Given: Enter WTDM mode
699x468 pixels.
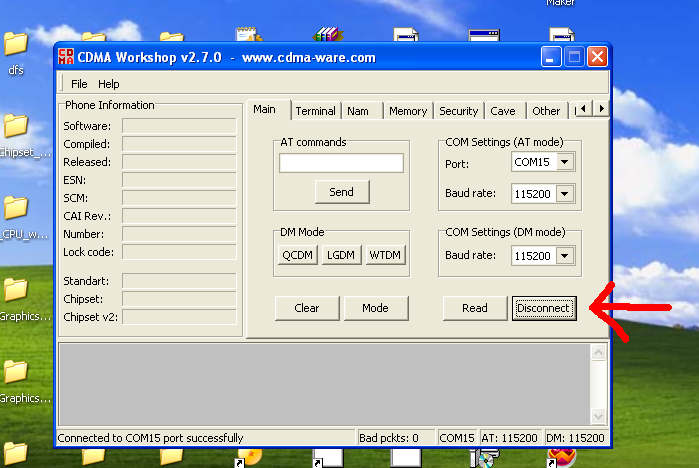Looking at the screenshot, I should 385,255.
